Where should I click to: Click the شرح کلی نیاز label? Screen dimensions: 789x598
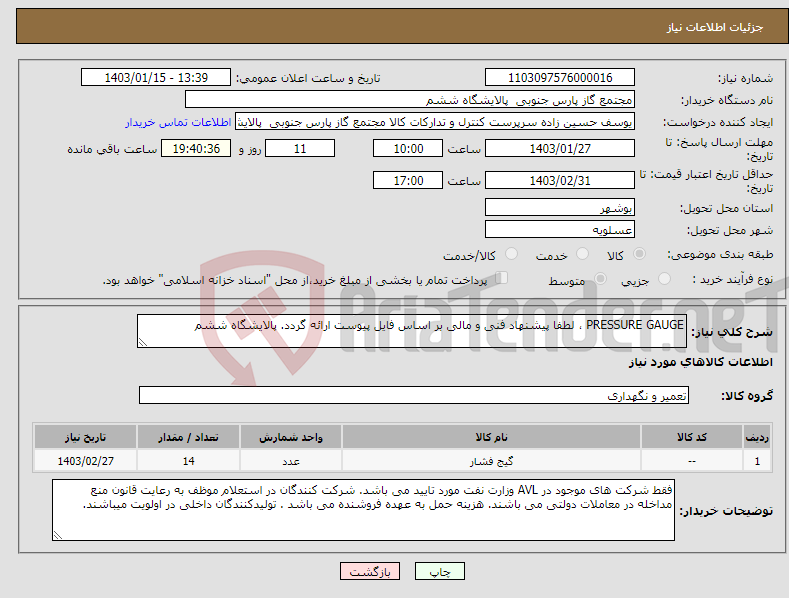(x=732, y=332)
